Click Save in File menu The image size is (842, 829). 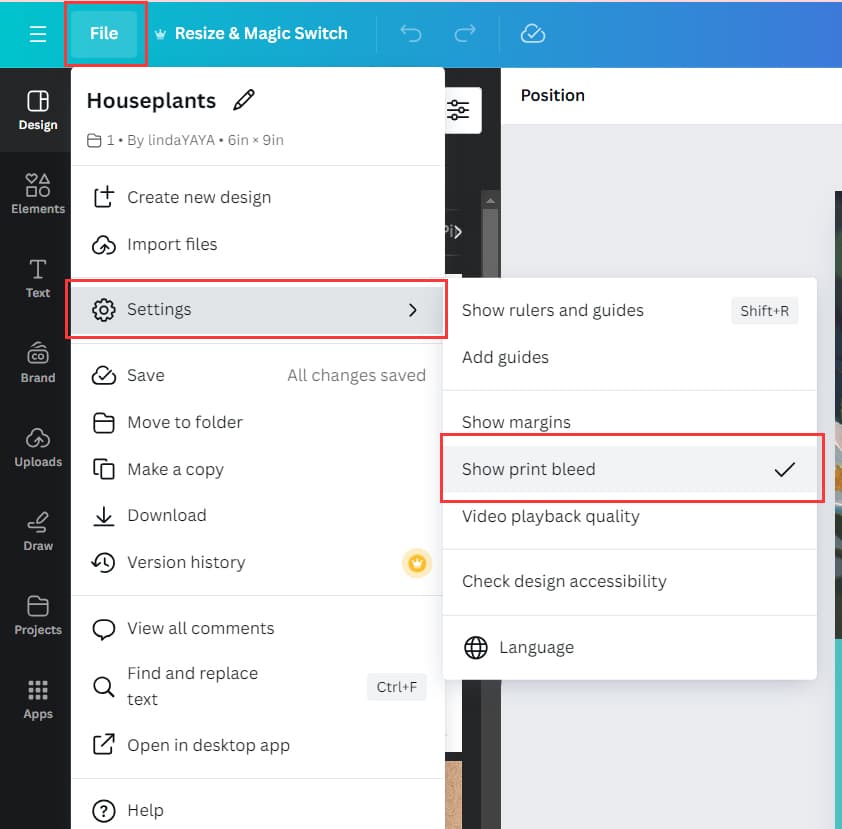pos(257,375)
